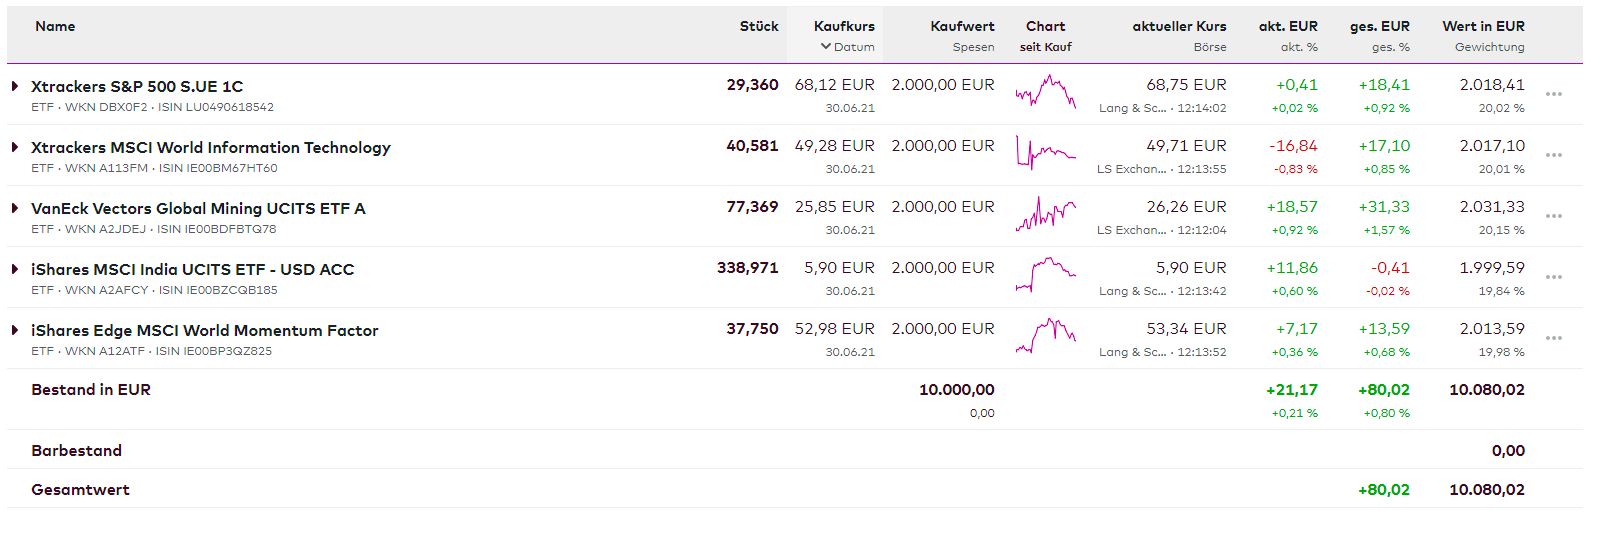
Task: Click the Stück column header
Action: 758,26
